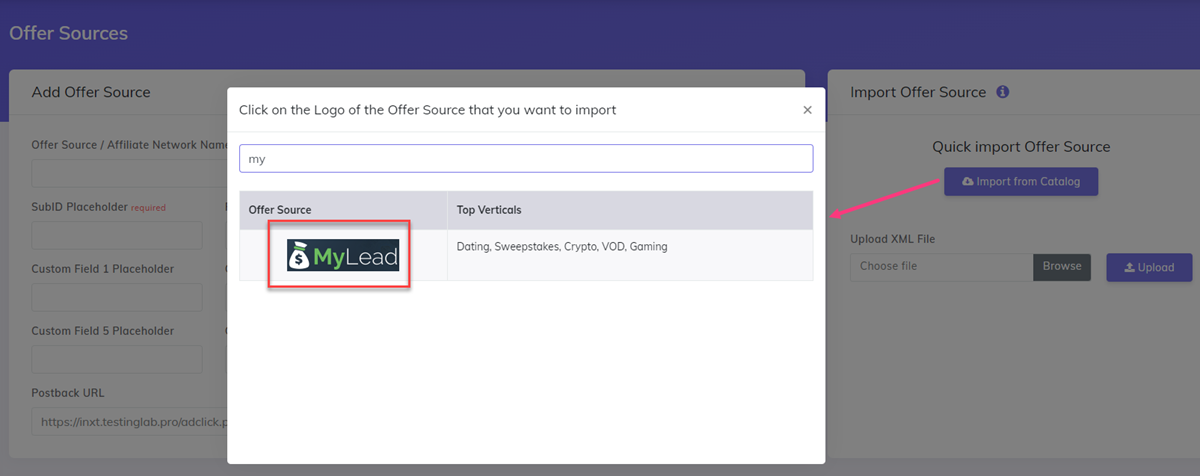Focus the search box containing 'my'
The image size is (1200, 476).
526,158
